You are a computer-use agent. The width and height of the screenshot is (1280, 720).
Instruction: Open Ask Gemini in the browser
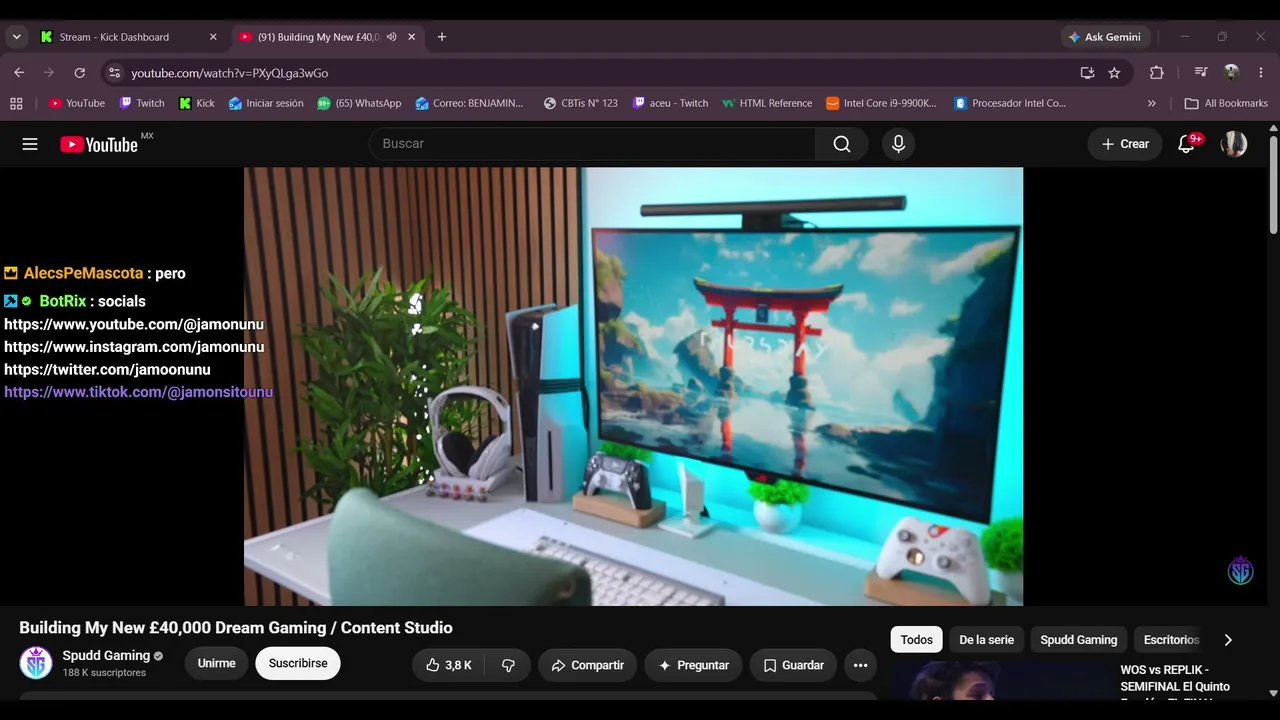1104,37
